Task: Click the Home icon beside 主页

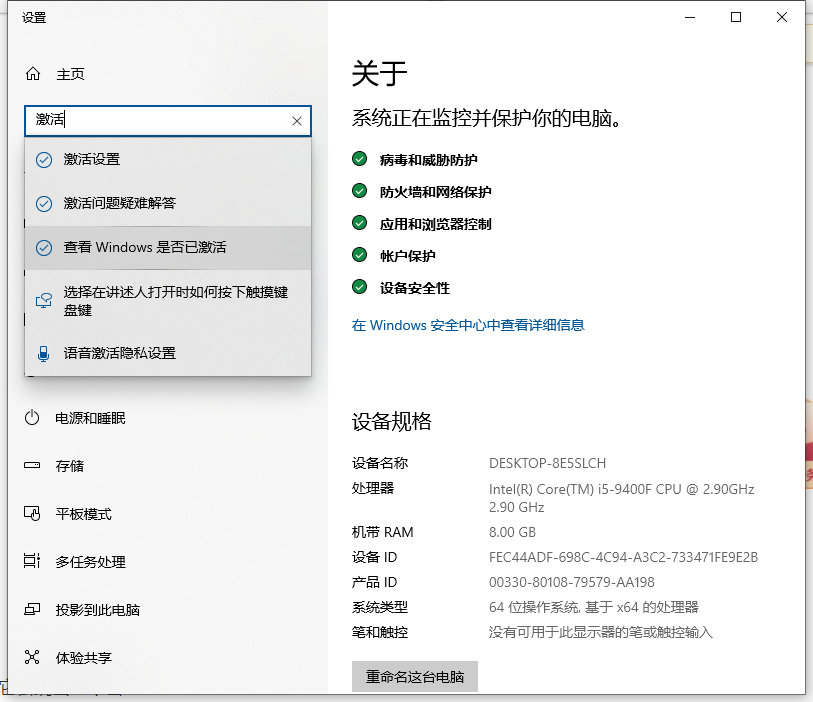Action: tap(33, 74)
